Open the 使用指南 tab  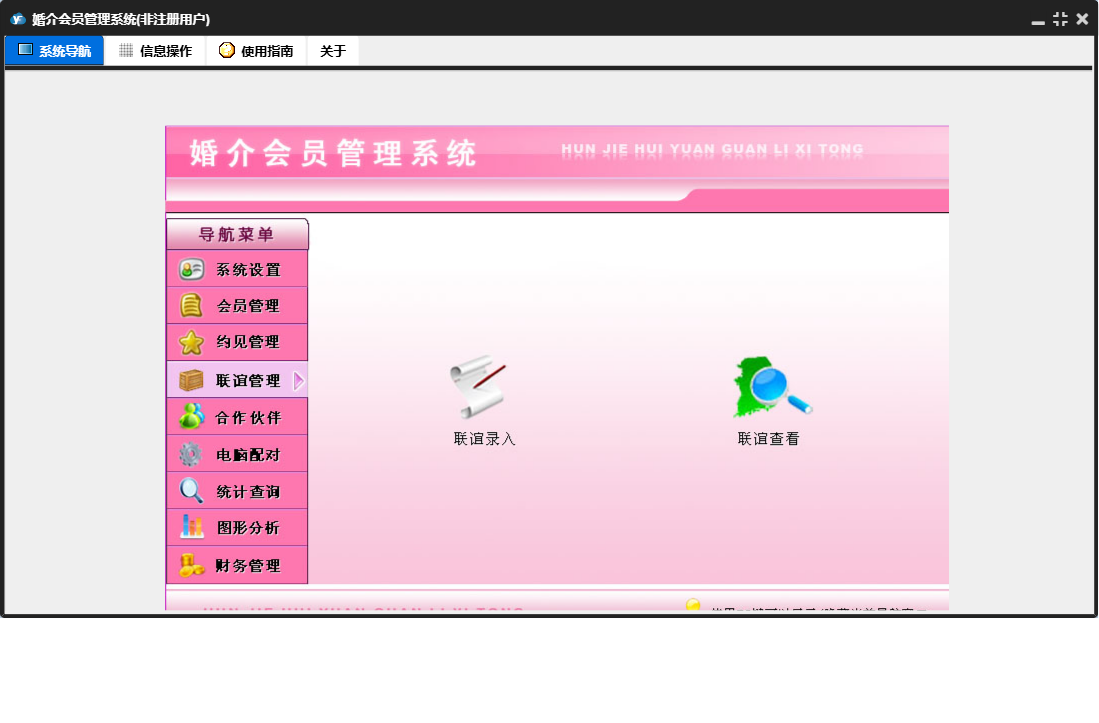pyautogui.click(x=256, y=50)
